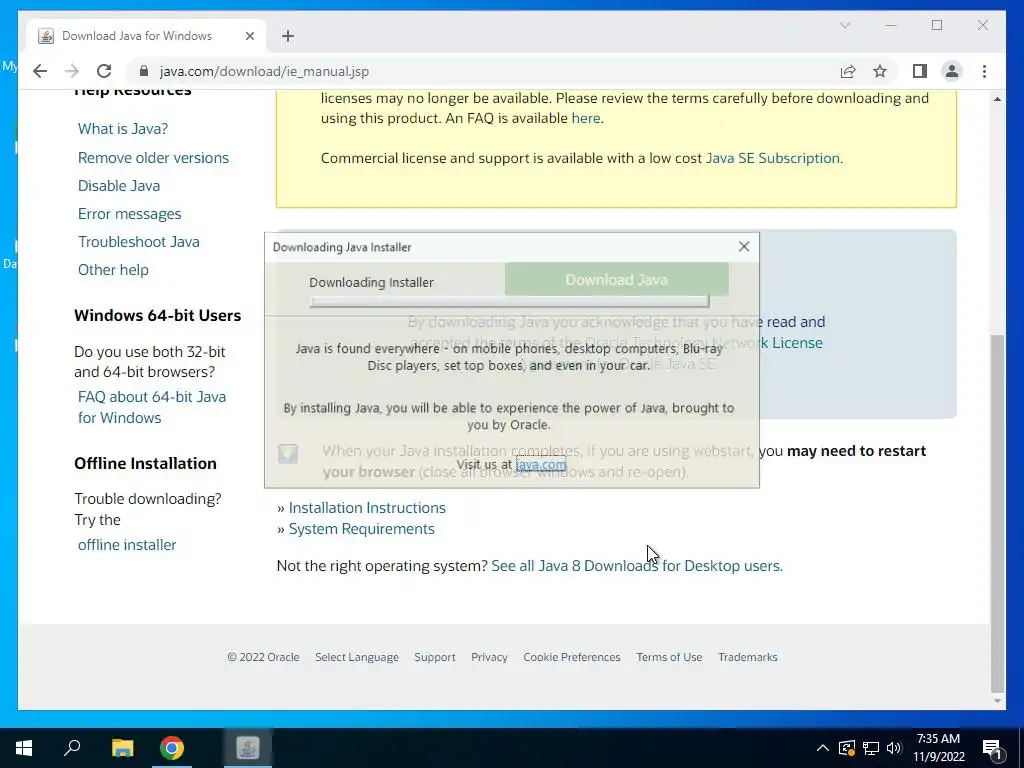Open the notification center icon
This screenshot has width=1024, height=768.
tap(992, 749)
